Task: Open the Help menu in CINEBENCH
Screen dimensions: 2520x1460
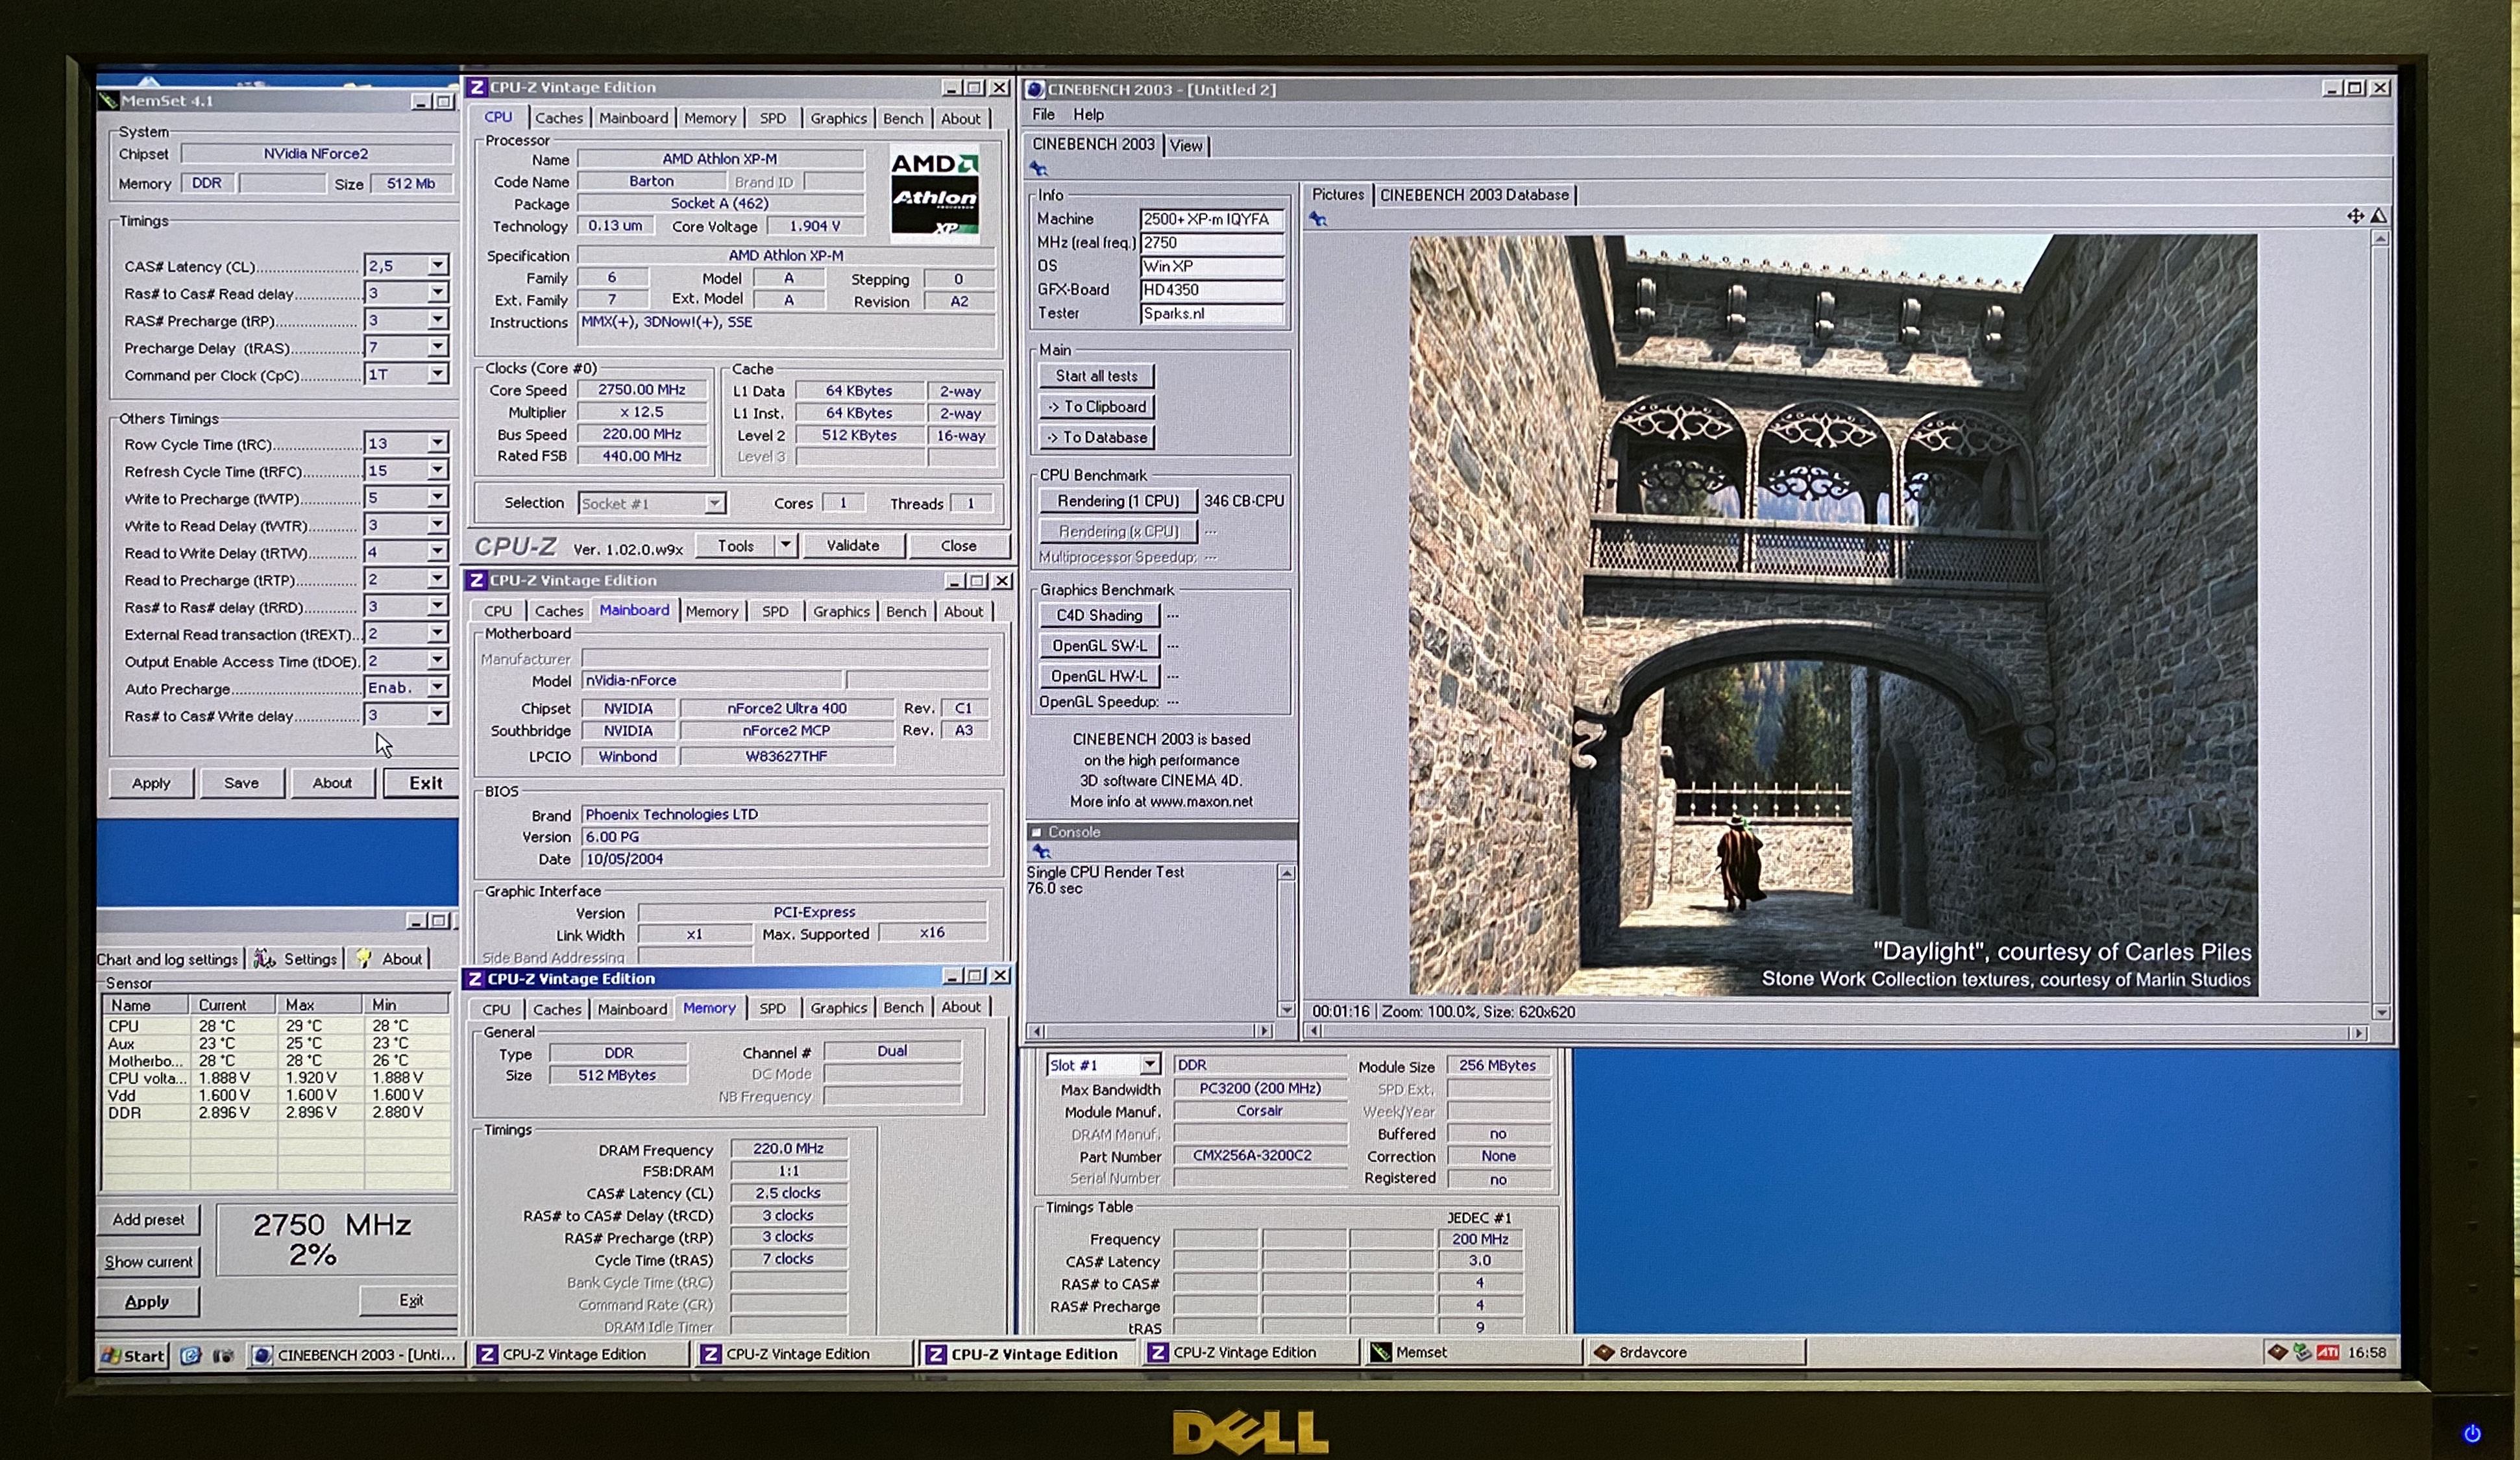Action: pyautogui.click(x=1088, y=115)
